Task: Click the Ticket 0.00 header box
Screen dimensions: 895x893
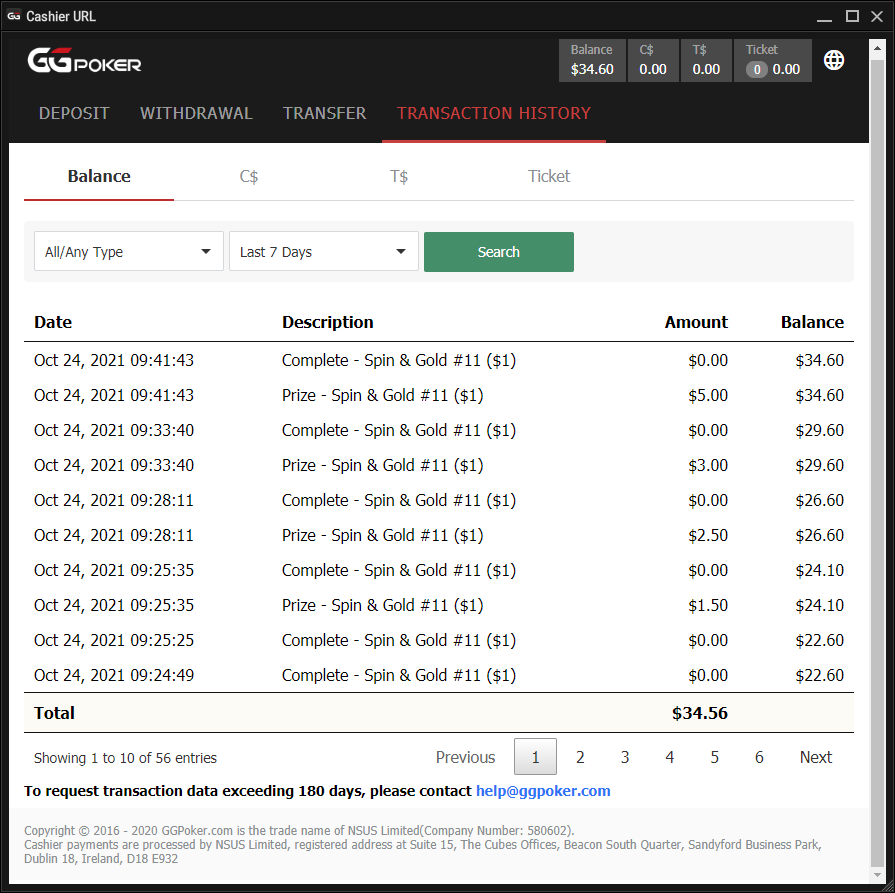Action: [773, 61]
